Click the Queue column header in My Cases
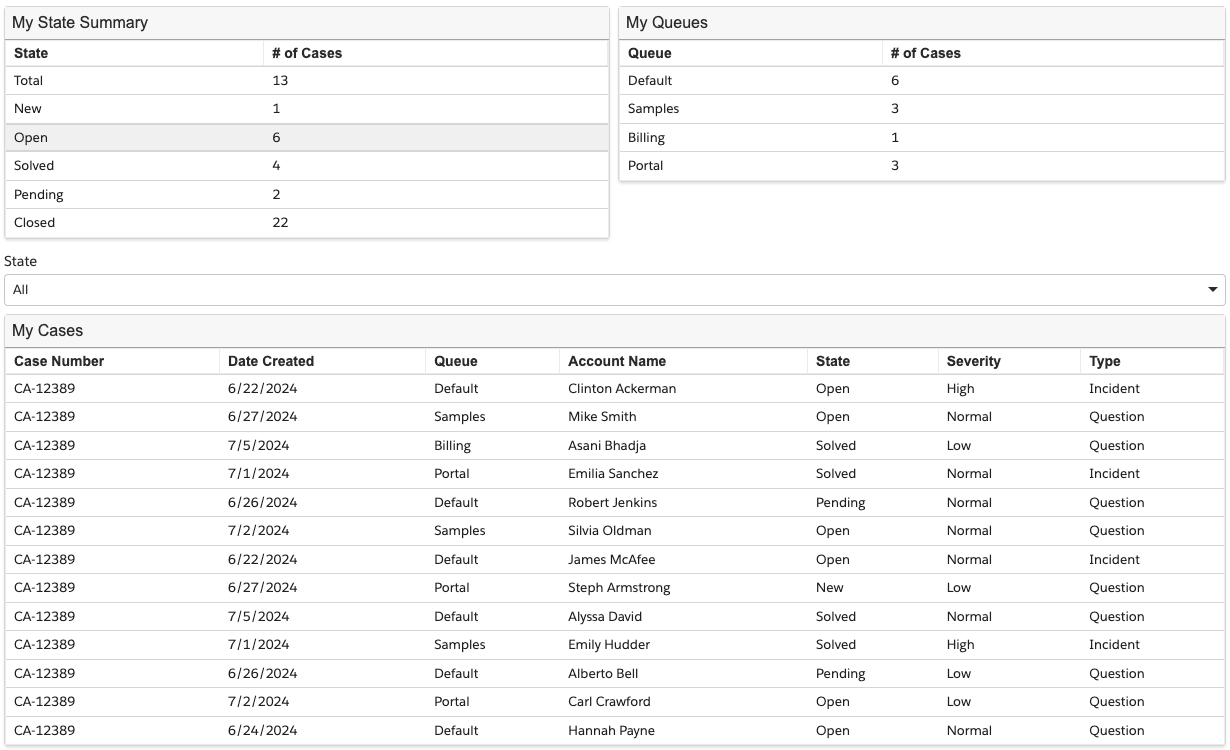The image size is (1230, 750). click(455, 361)
